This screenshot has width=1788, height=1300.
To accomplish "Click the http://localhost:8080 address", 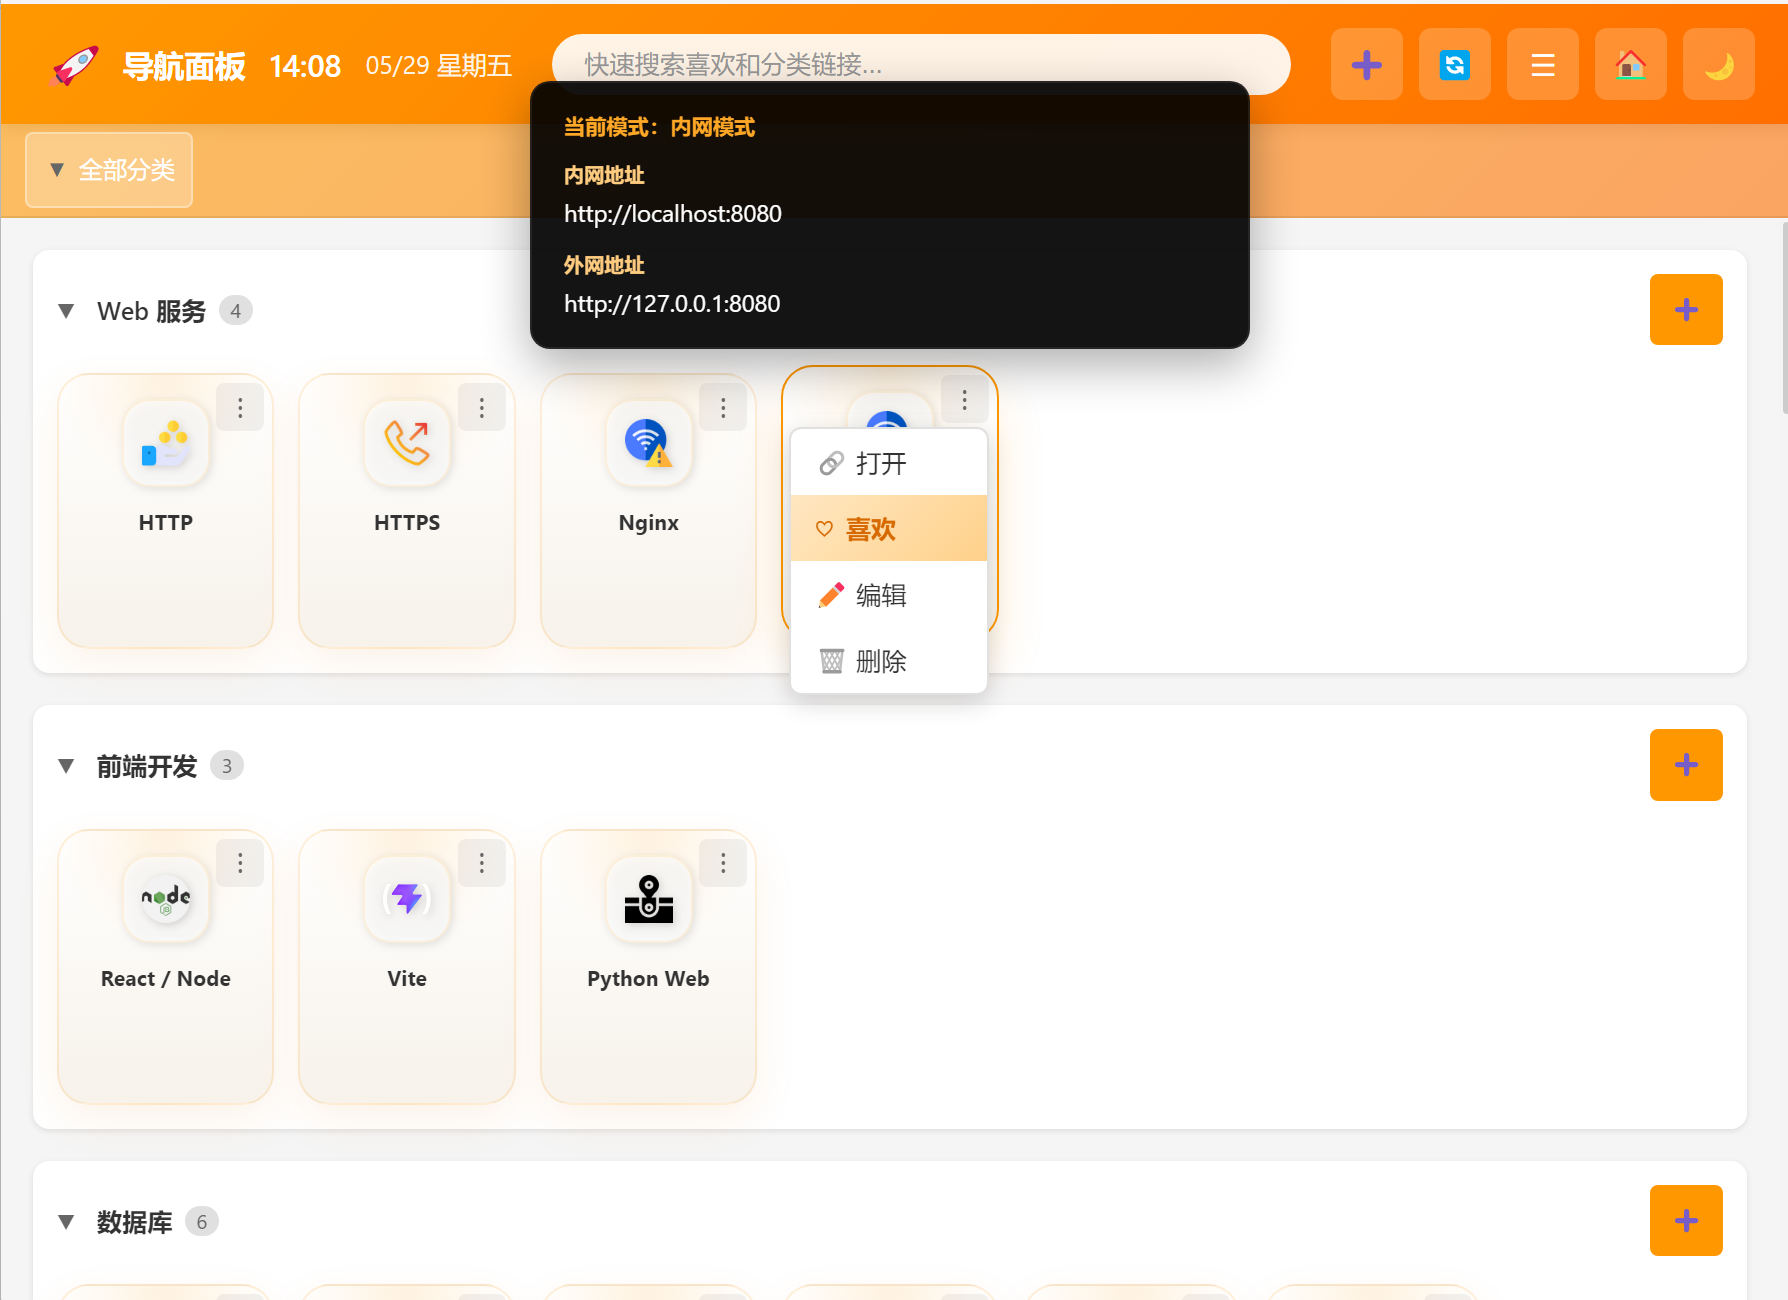I will click(673, 214).
